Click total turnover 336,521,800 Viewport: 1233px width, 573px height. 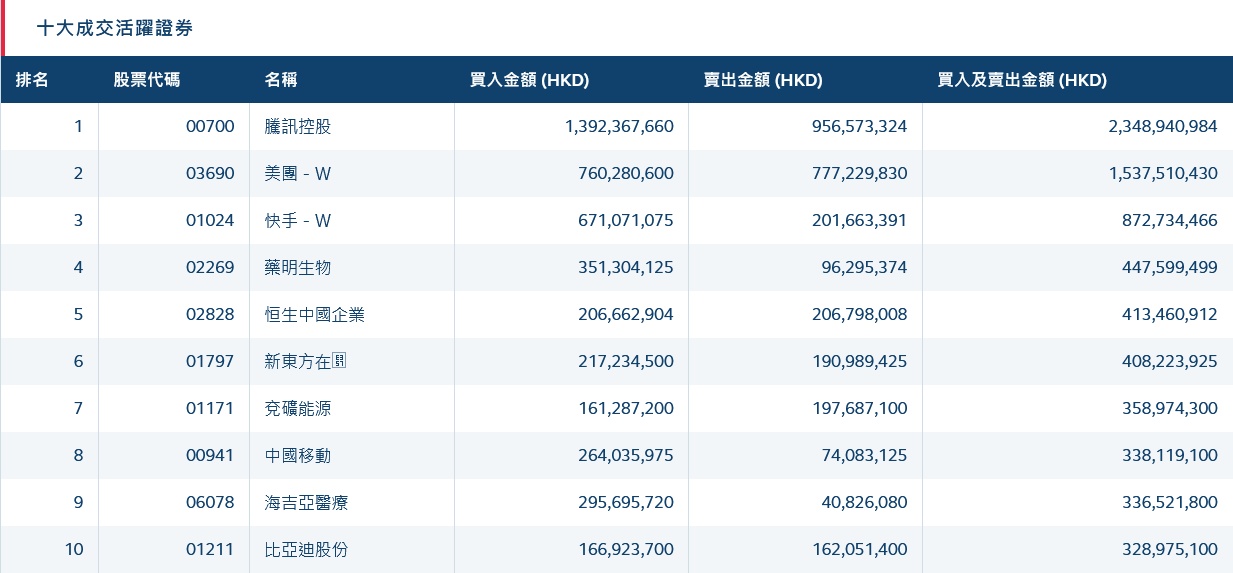tap(1170, 503)
